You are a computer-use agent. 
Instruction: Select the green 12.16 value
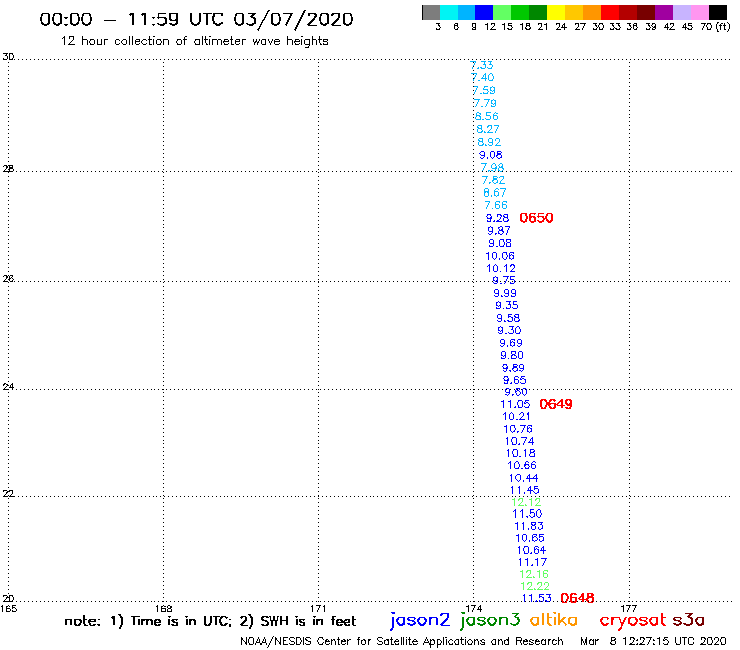[534, 574]
